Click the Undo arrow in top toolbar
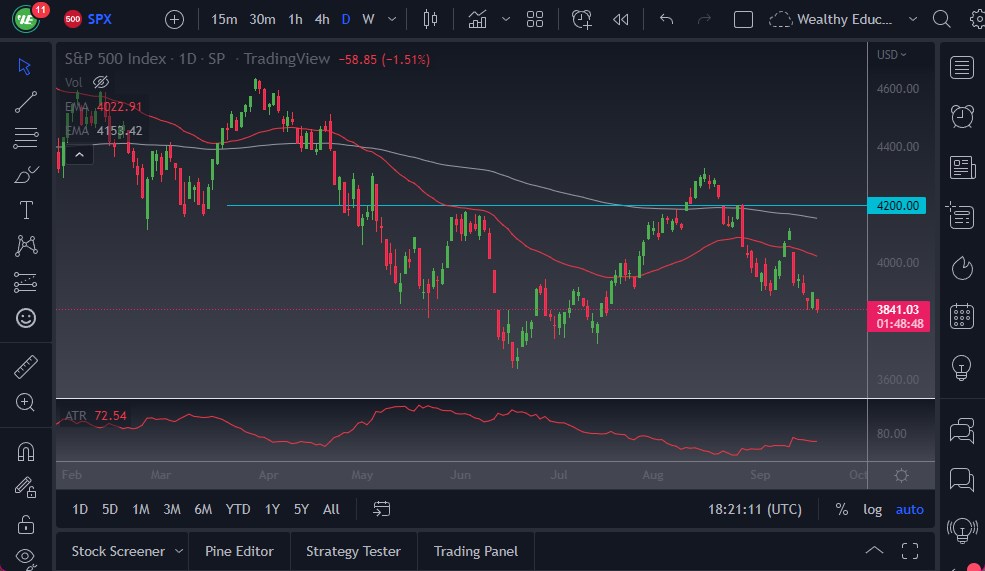Image resolution: width=985 pixels, height=571 pixels. point(667,19)
